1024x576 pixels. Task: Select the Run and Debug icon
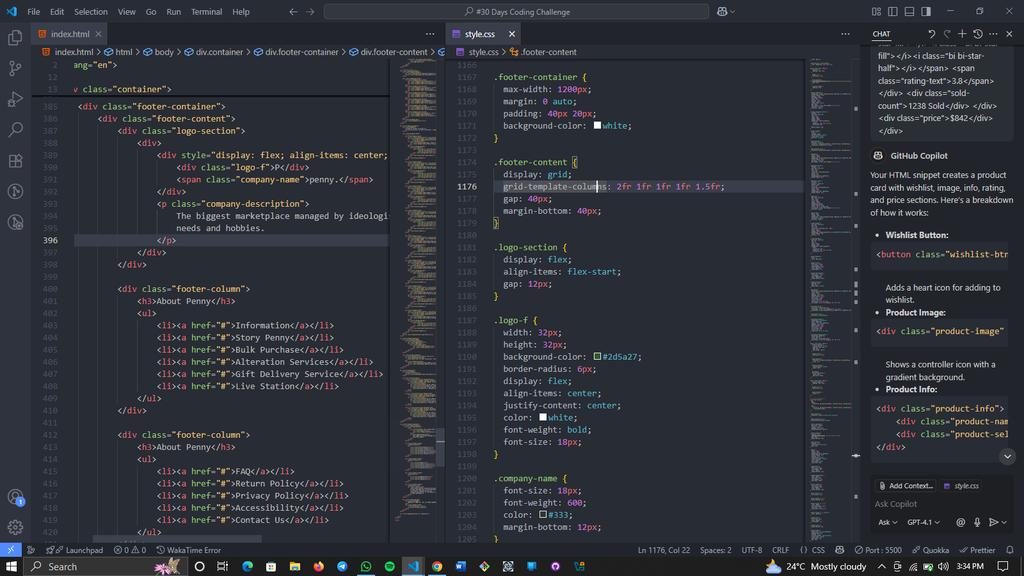point(14,98)
